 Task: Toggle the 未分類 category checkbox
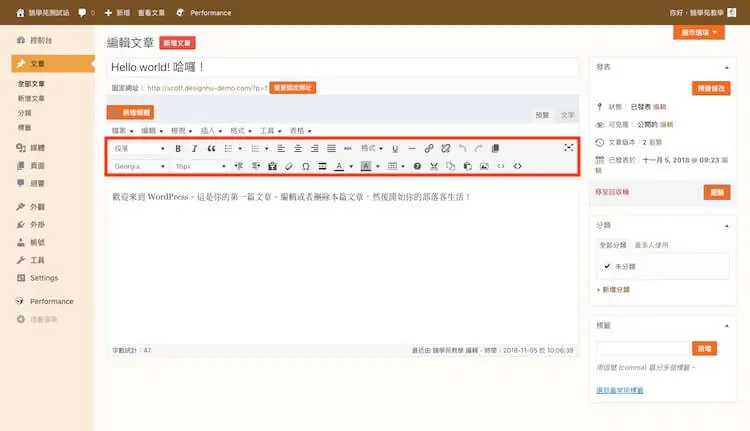pyautogui.click(x=607, y=266)
